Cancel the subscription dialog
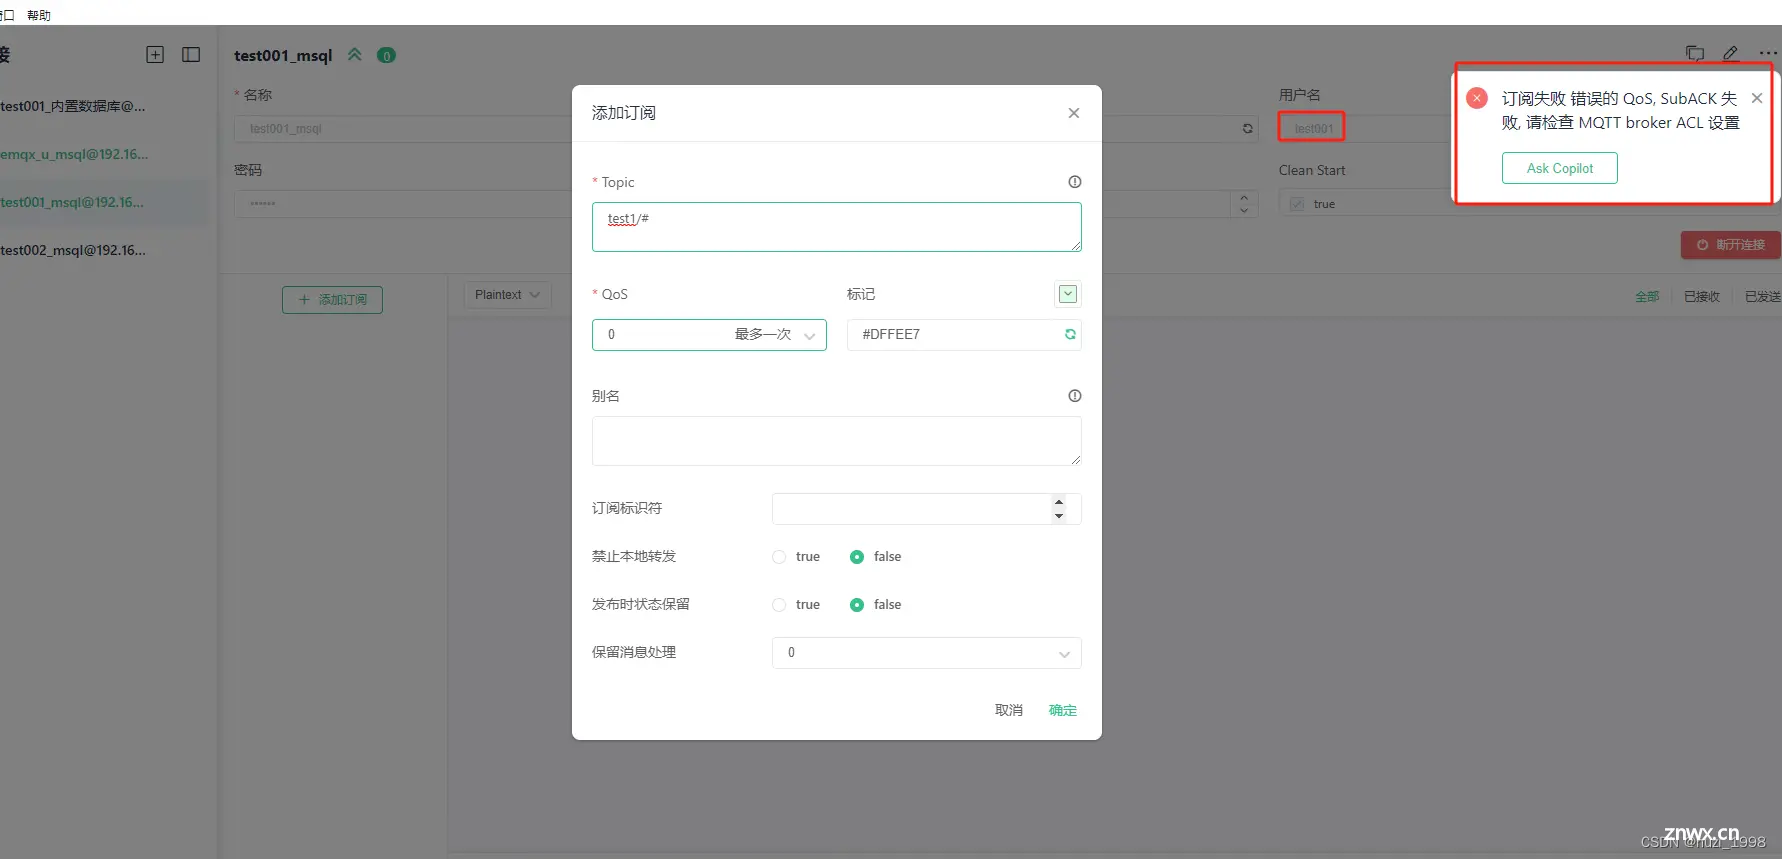Image resolution: width=1782 pixels, height=859 pixels. (x=1009, y=710)
